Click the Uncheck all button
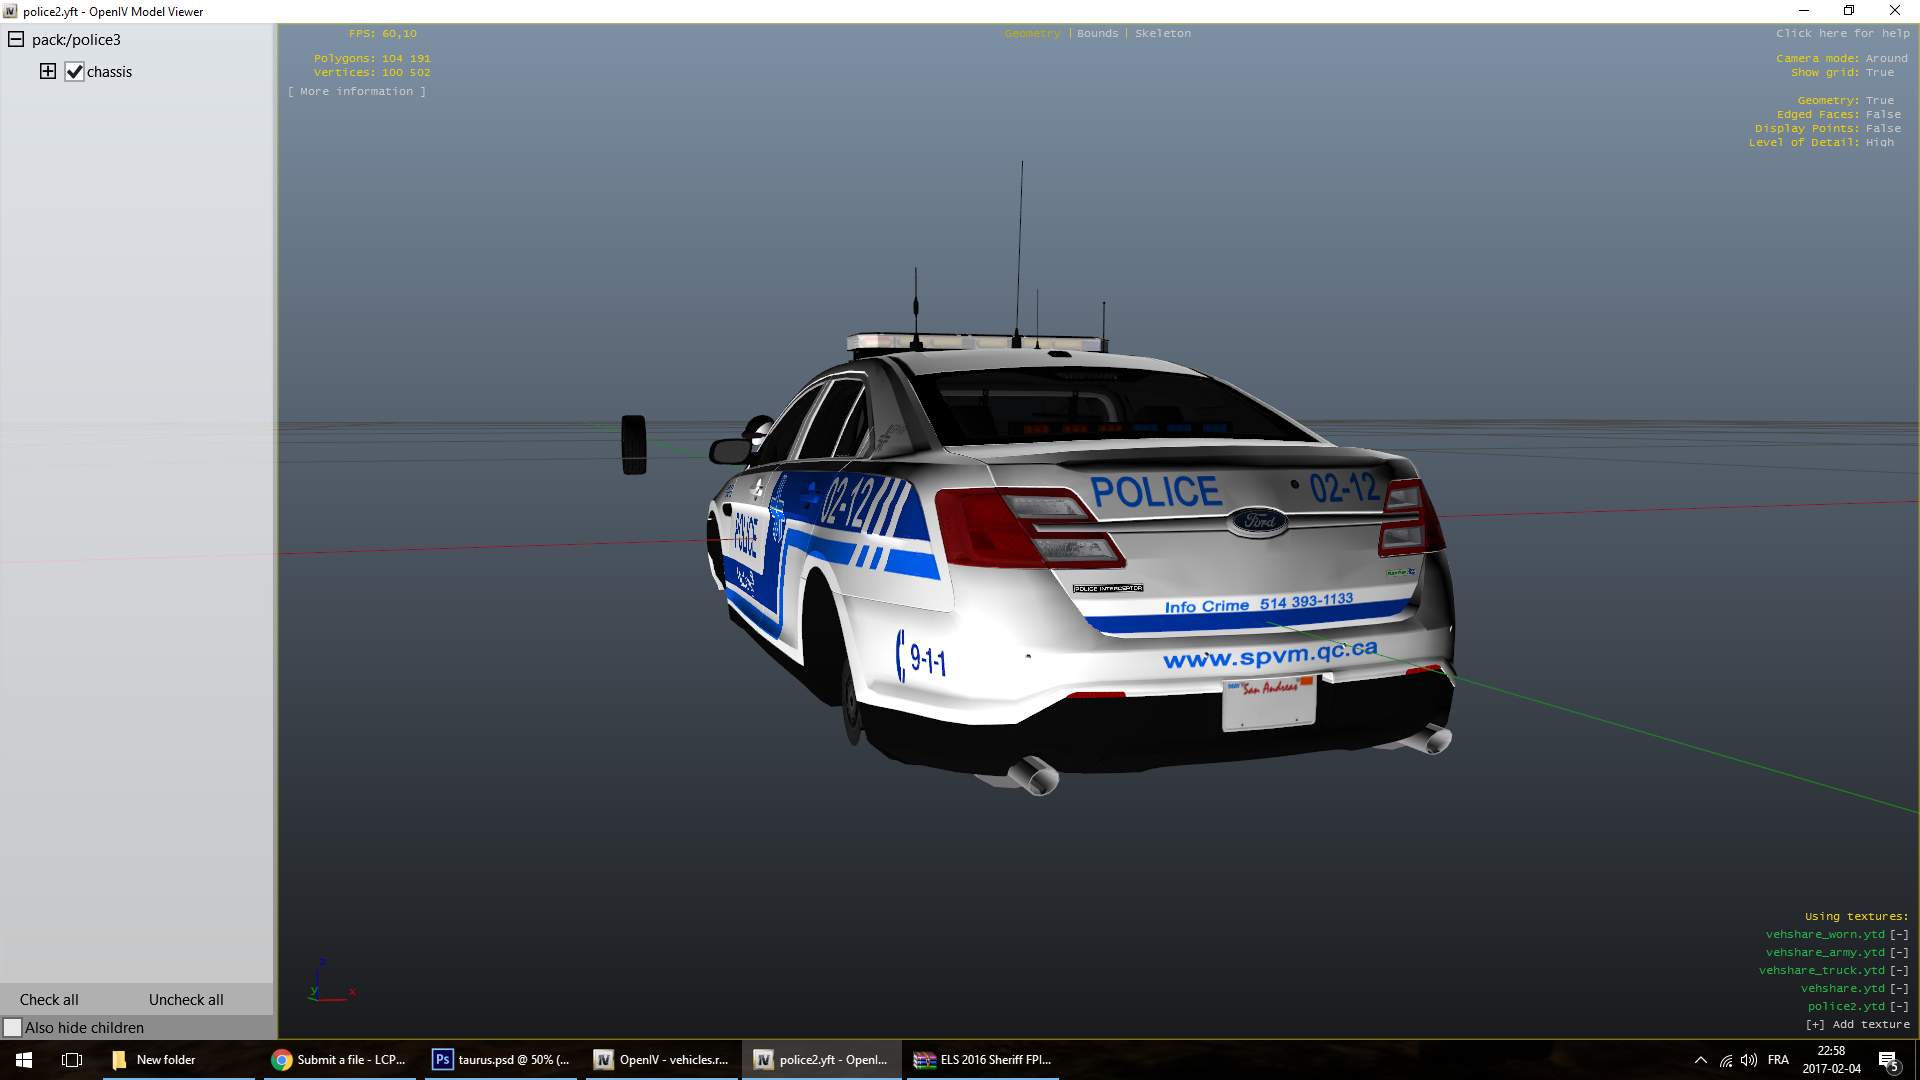The height and width of the screenshot is (1080, 1920). (186, 999)
